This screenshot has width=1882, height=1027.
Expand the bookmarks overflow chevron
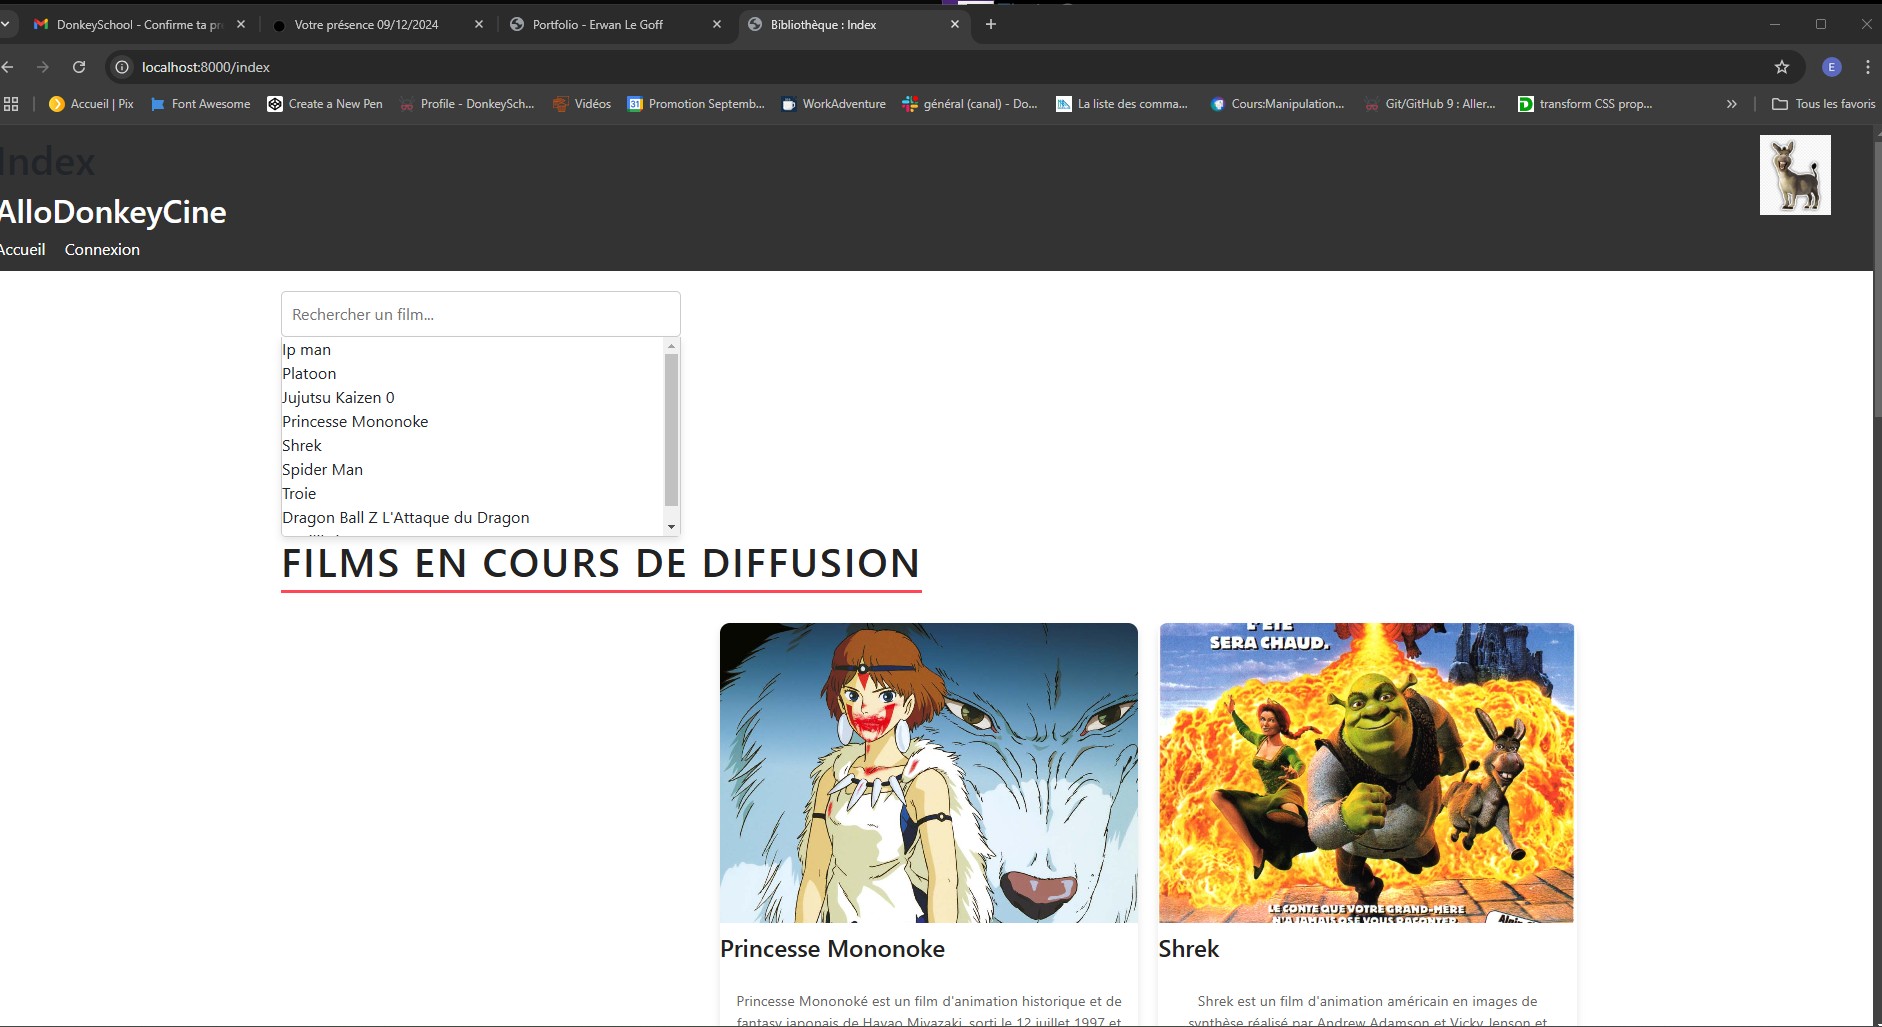point(1731,103)
